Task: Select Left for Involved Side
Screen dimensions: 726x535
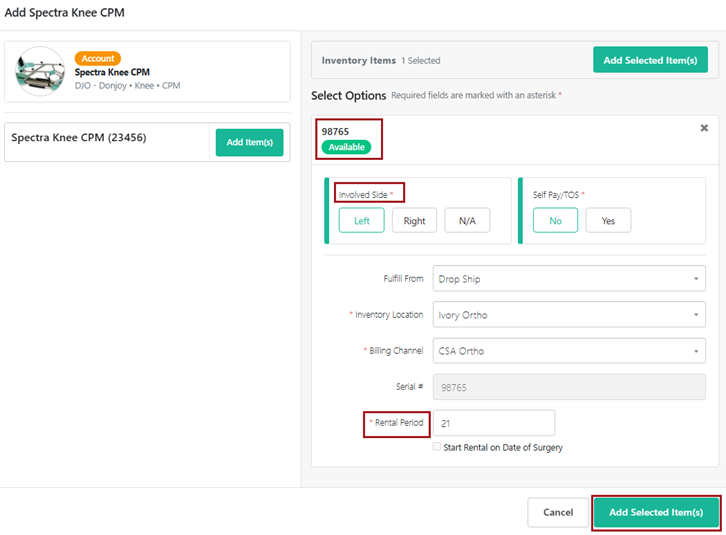Action: tap(361, 221)
